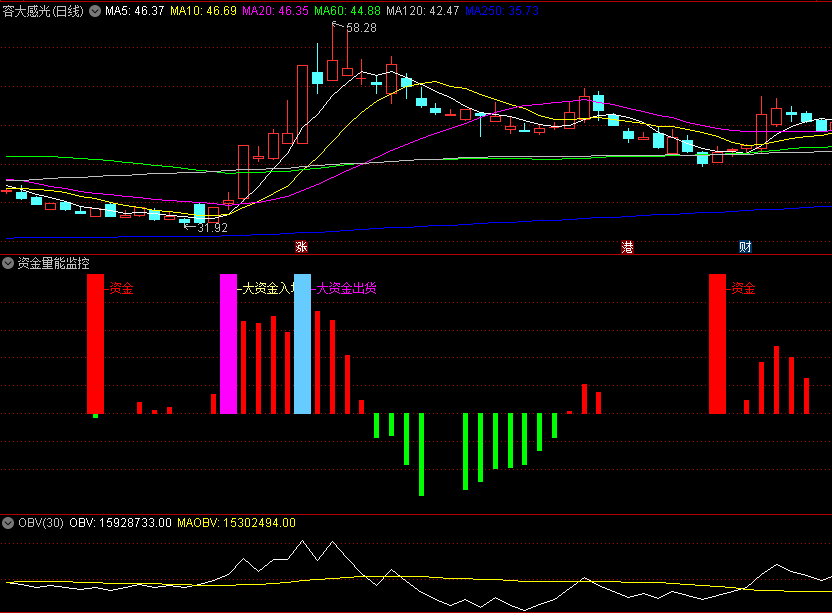This screenshot has width=832, height=613.
Task: Click the OBV(30) indicator name
Action: tap(41, 523)
